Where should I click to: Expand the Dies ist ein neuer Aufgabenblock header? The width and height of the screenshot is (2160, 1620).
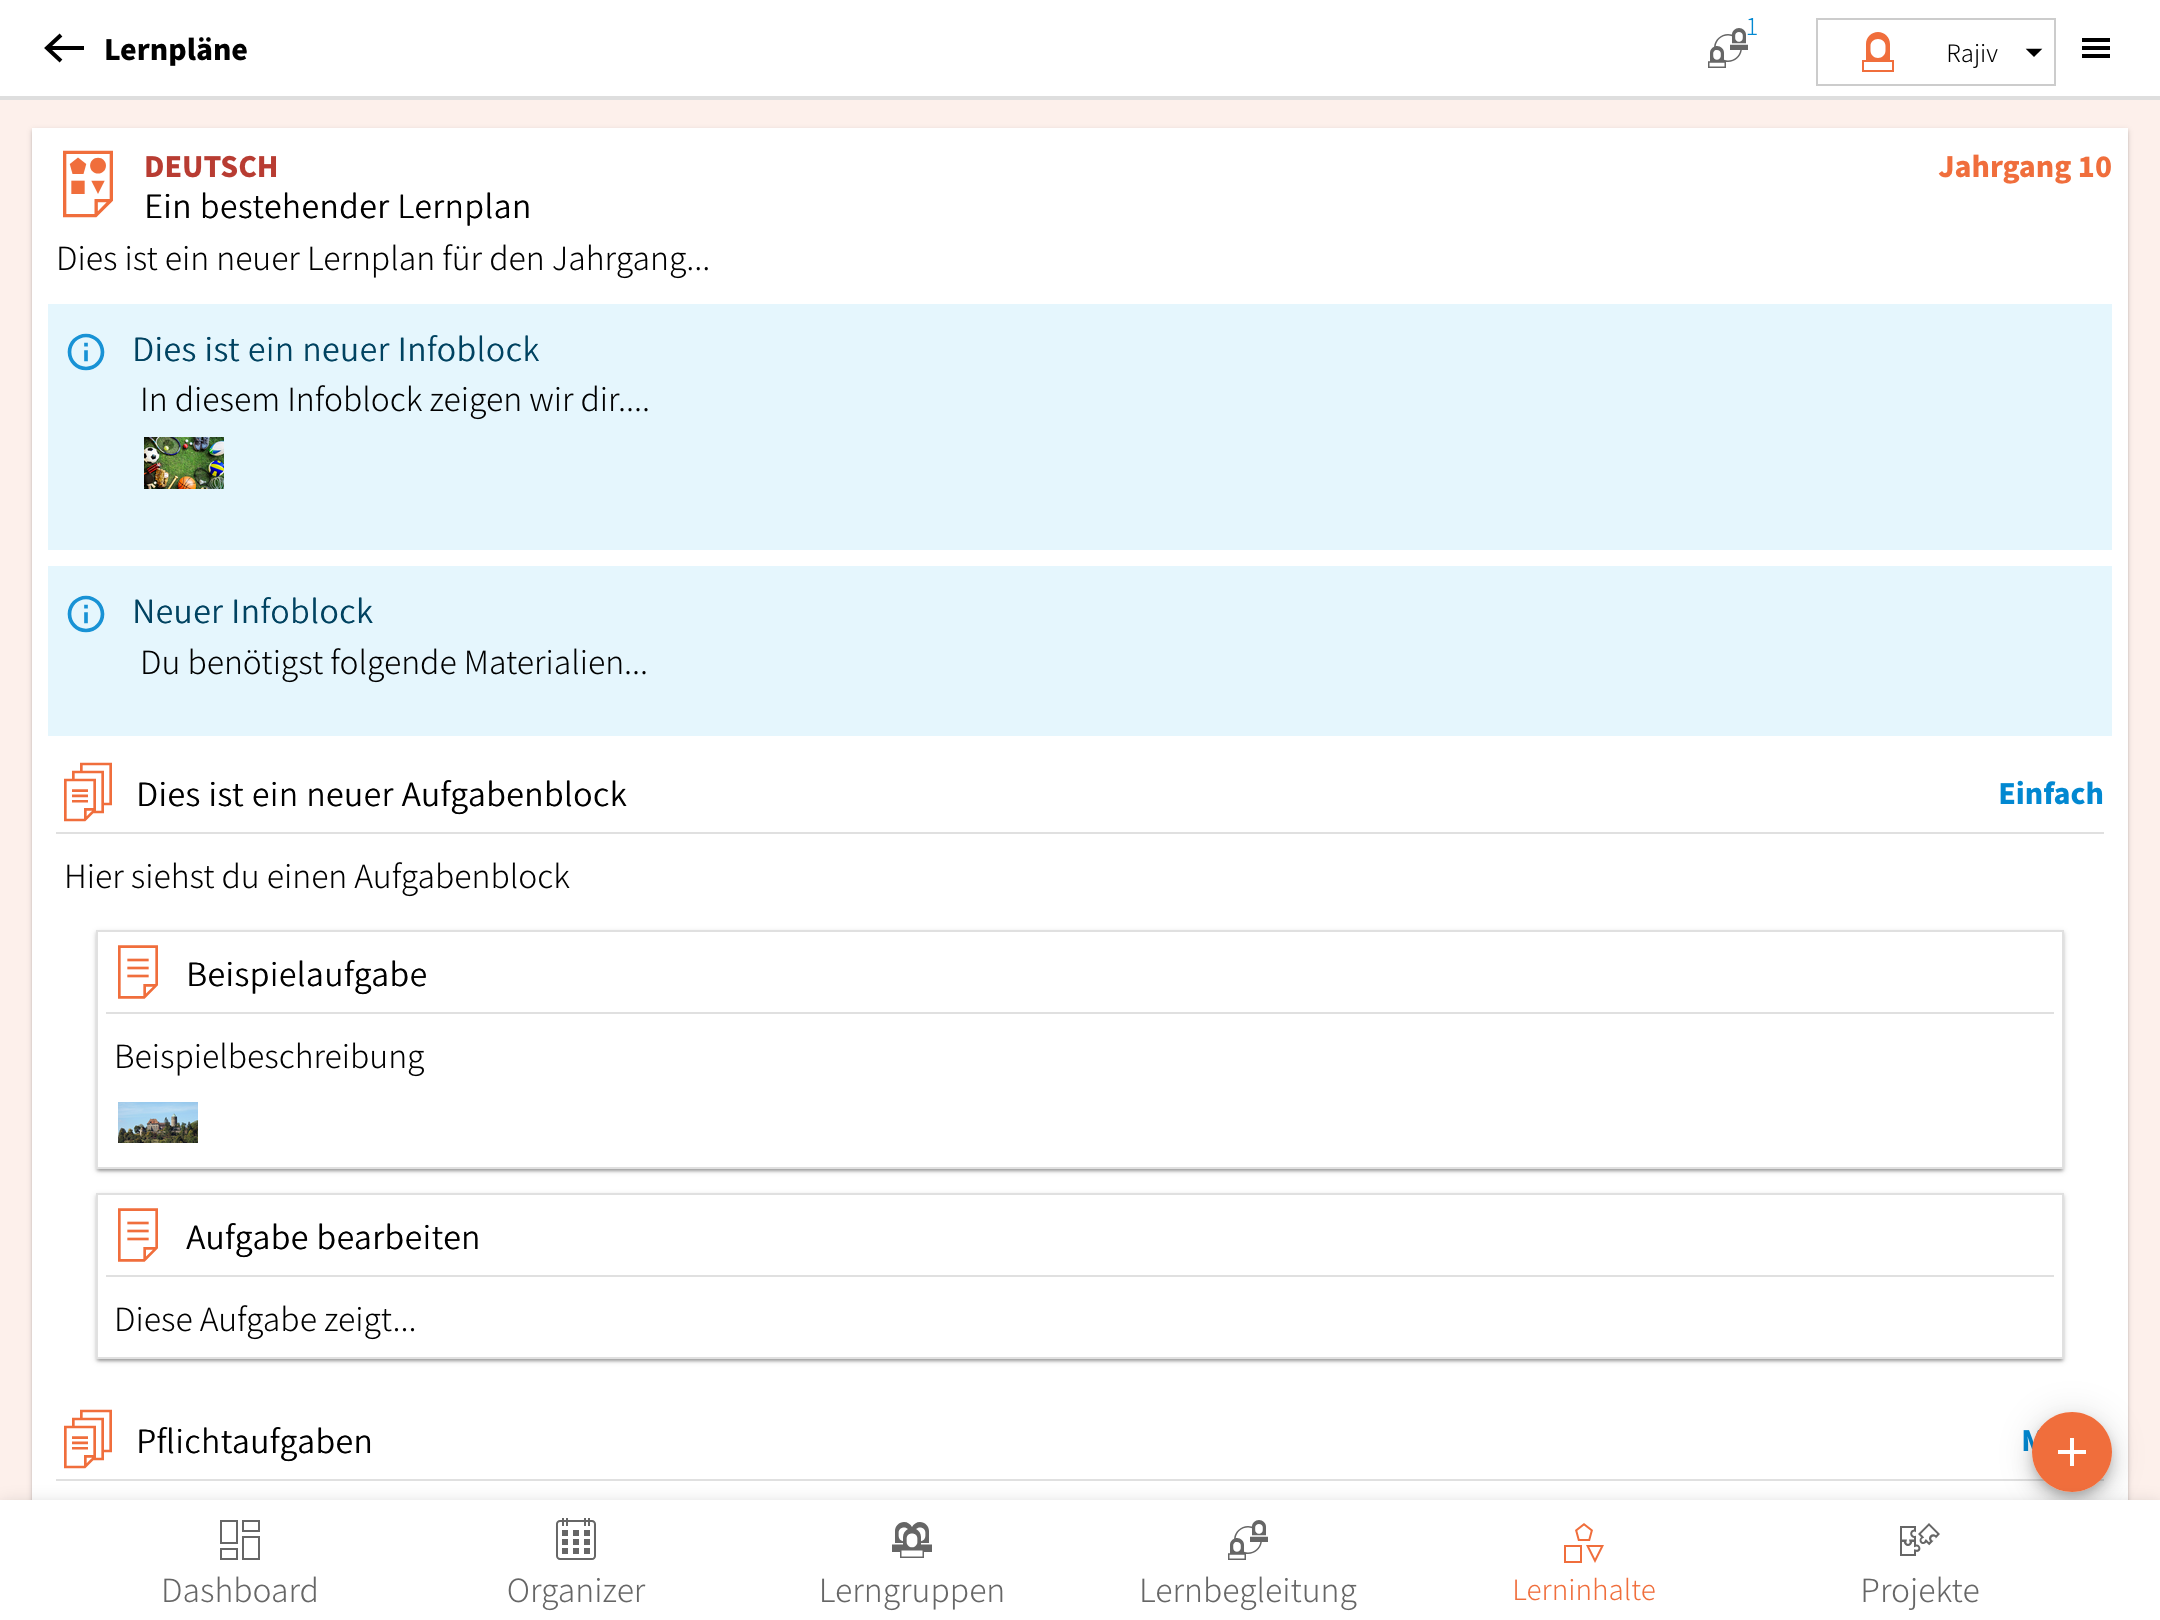pos(381,795)
